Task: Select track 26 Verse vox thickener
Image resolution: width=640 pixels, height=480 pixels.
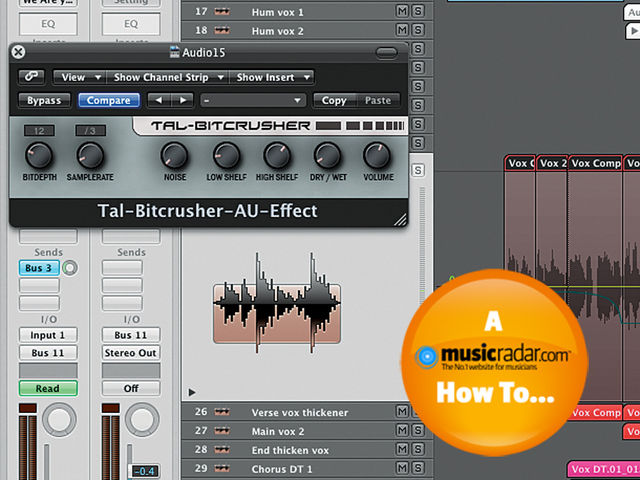Action: click(307, 412)
